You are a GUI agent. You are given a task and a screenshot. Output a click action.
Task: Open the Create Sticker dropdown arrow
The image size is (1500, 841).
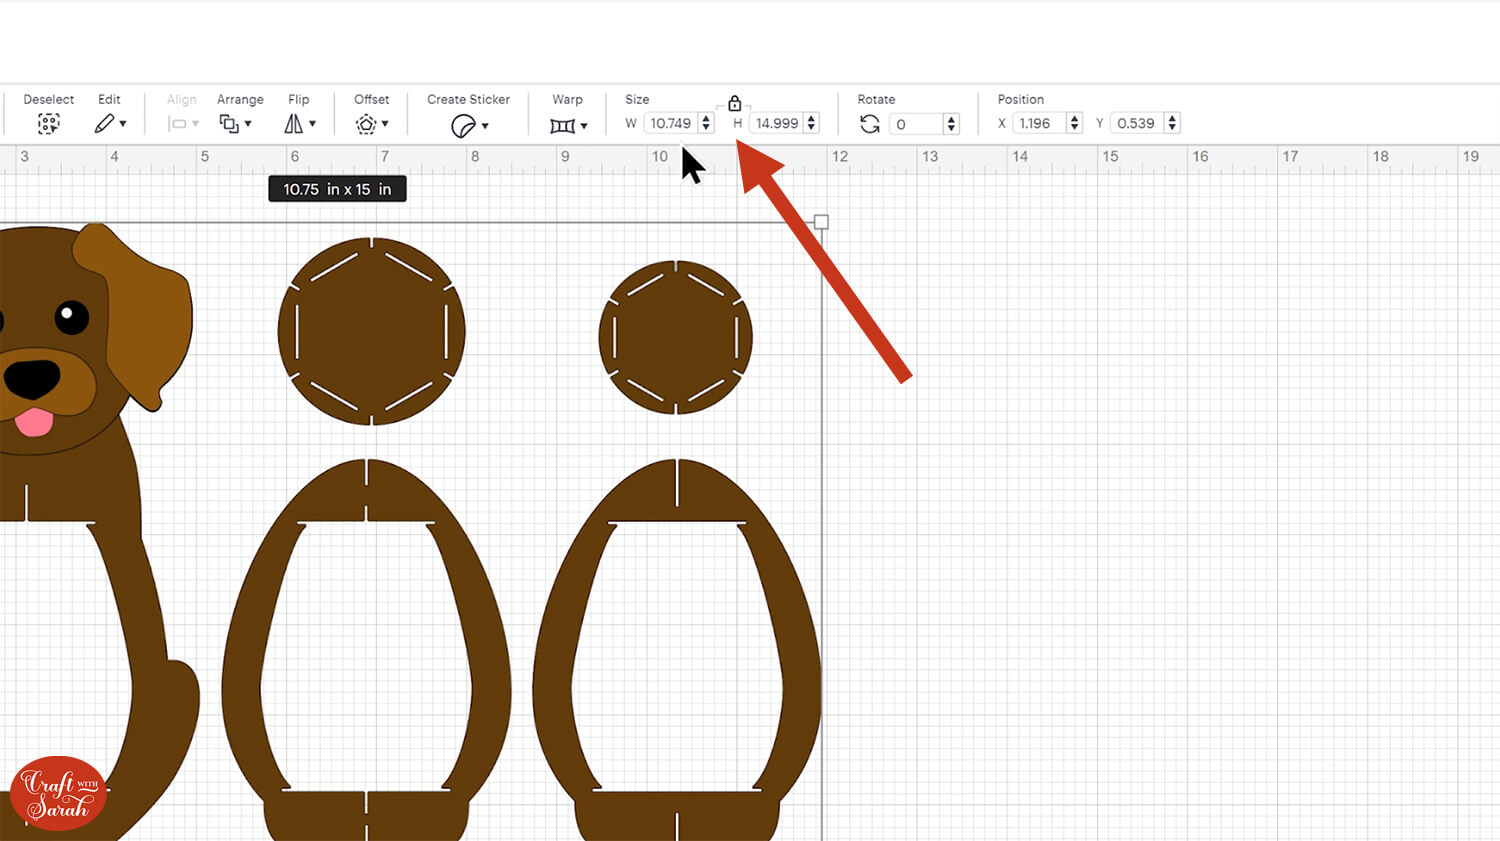485,125
